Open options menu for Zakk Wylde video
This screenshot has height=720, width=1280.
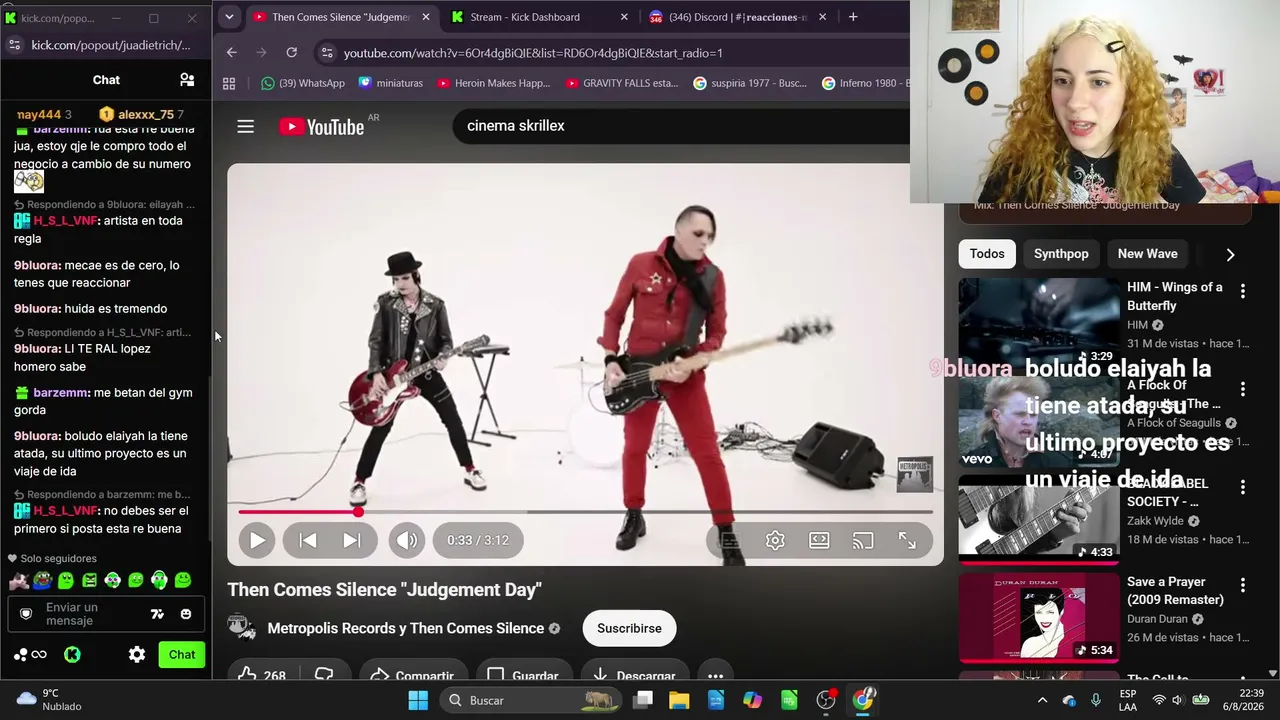click(1243, 487)
